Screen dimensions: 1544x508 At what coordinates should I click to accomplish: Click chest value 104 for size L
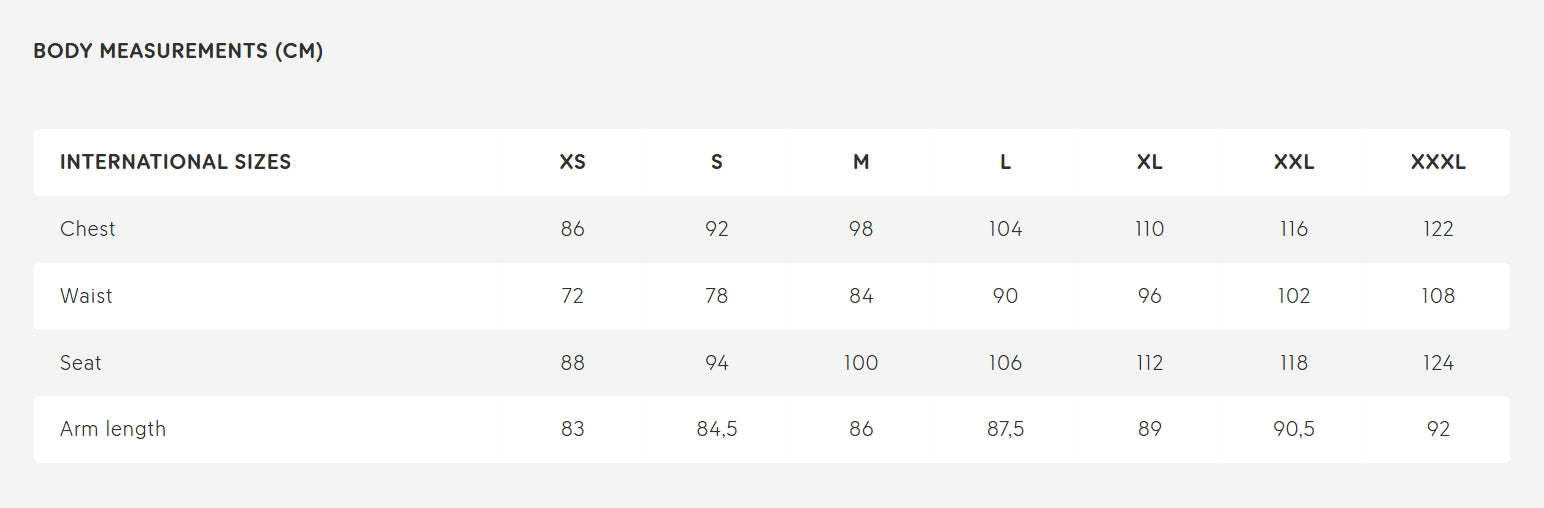pos(1005,229)
